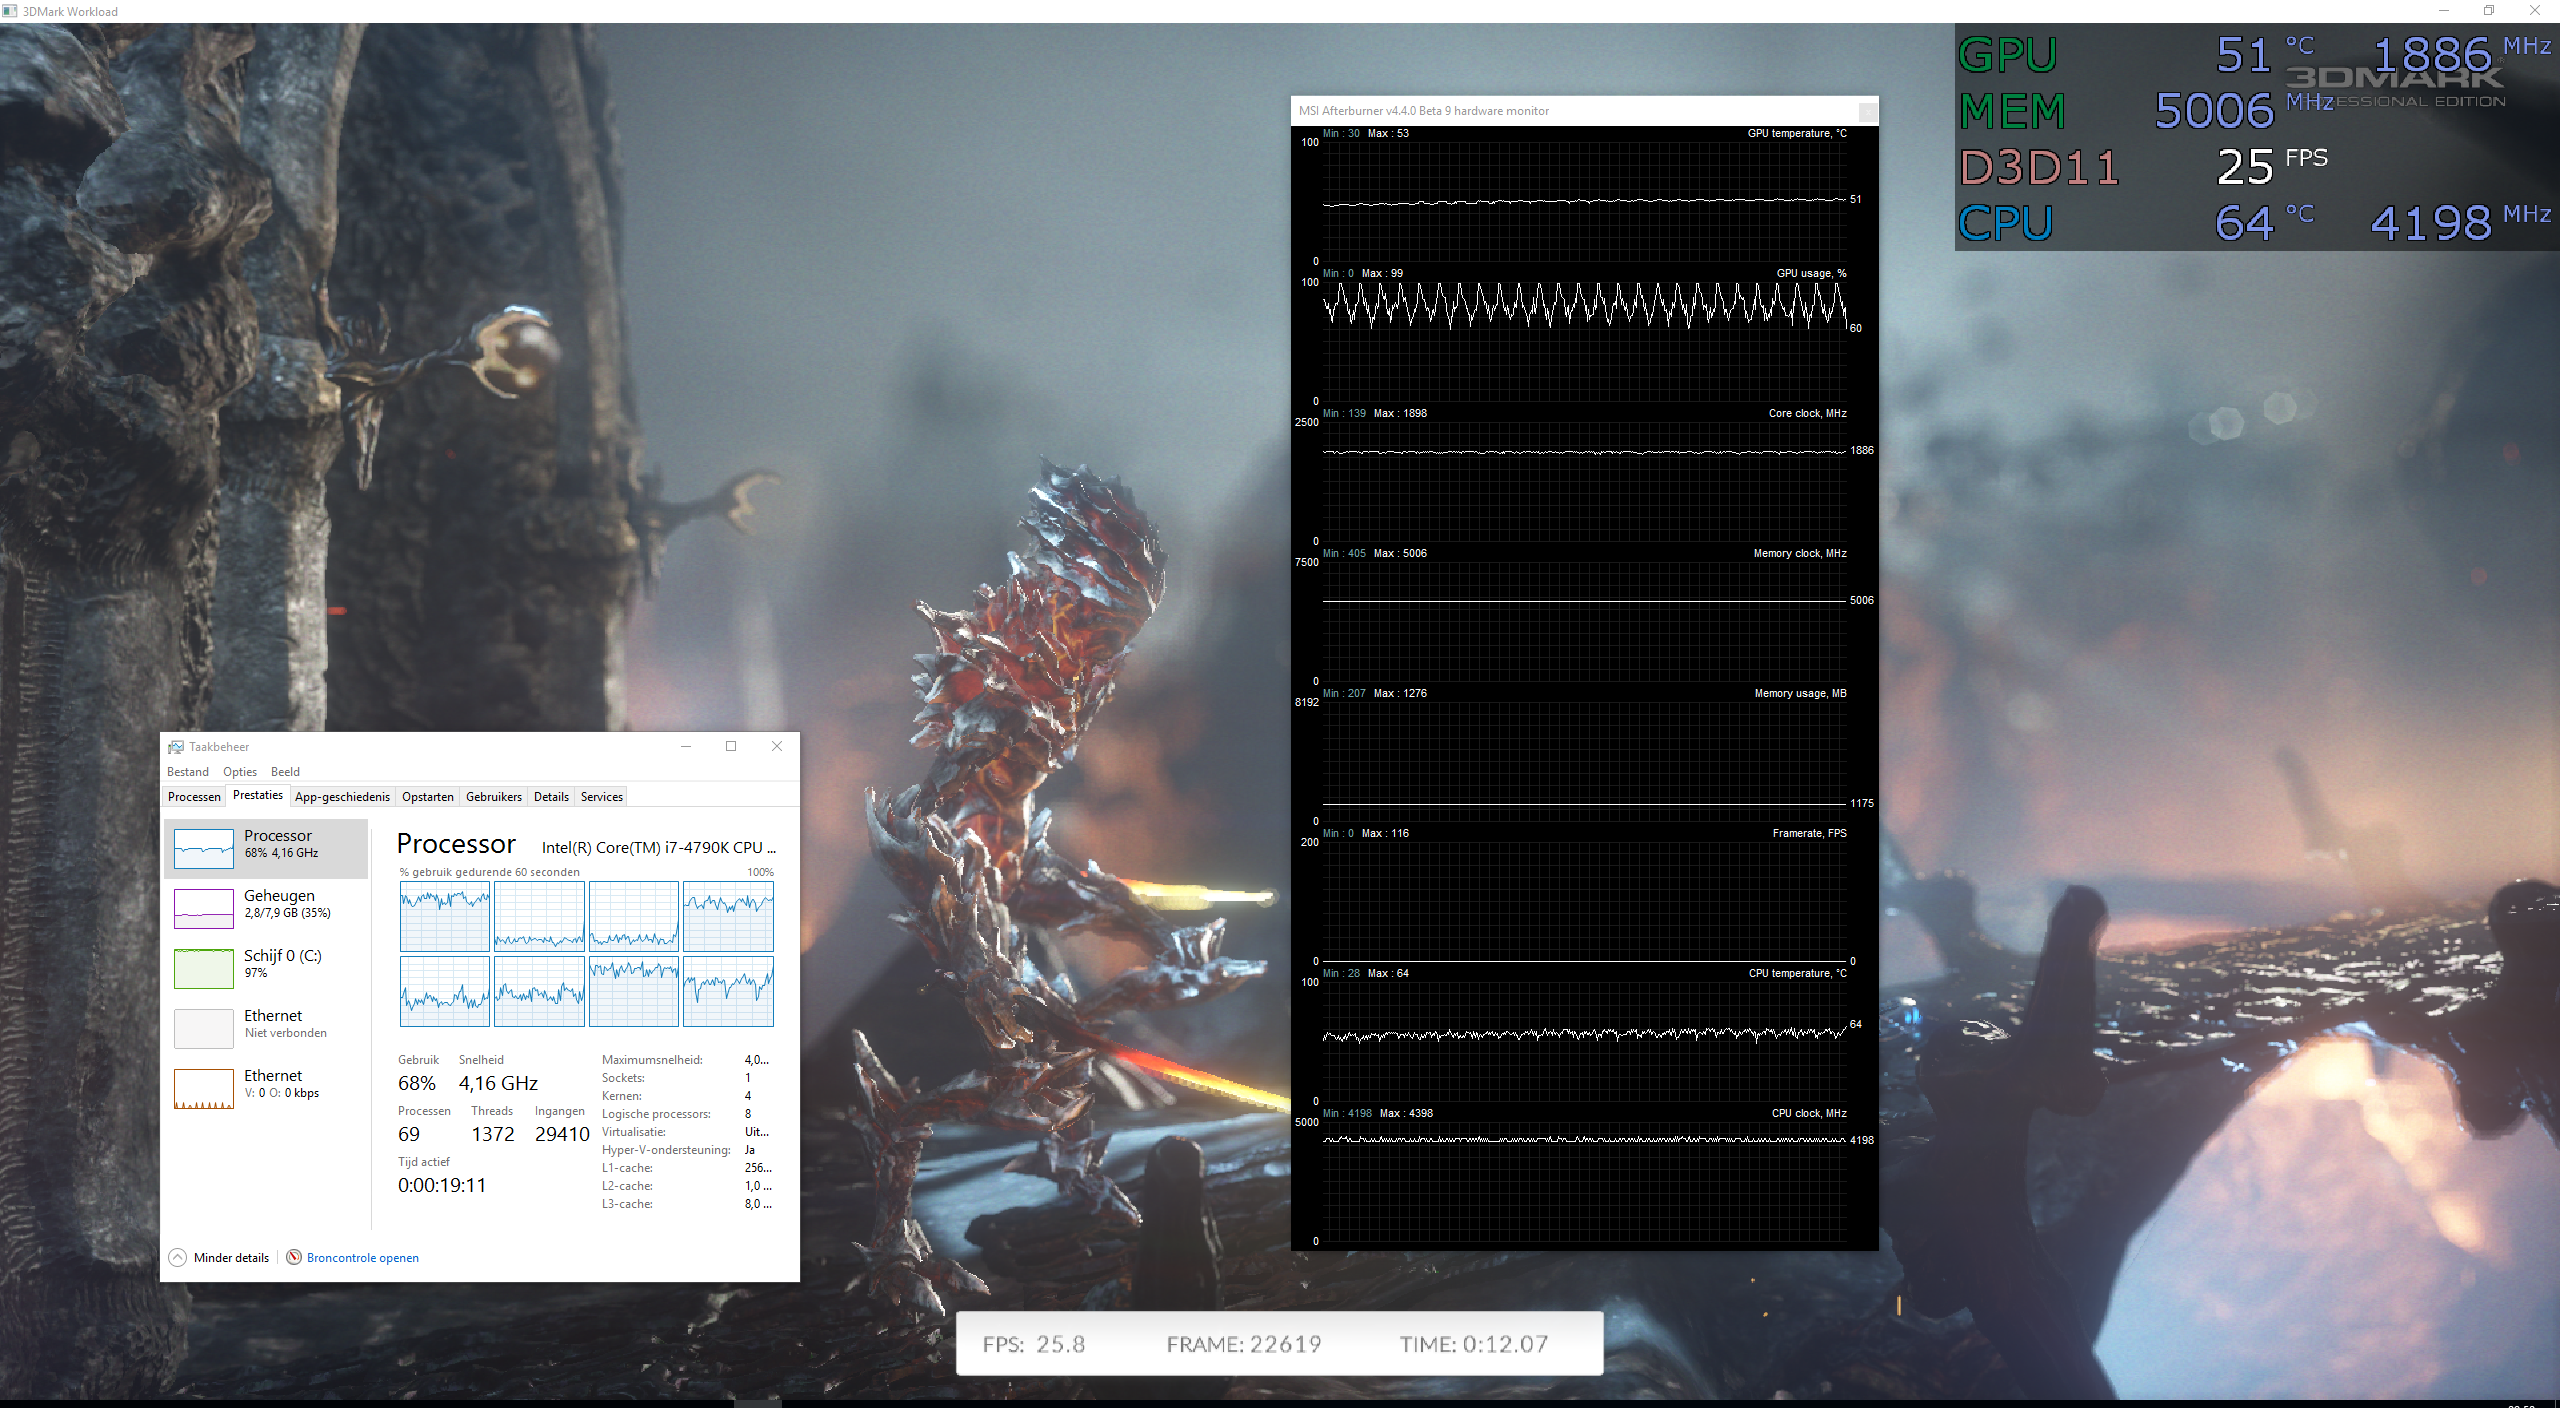Switch to the App-geschiedenis tab
The image size is (2560, 1408).
342,797
